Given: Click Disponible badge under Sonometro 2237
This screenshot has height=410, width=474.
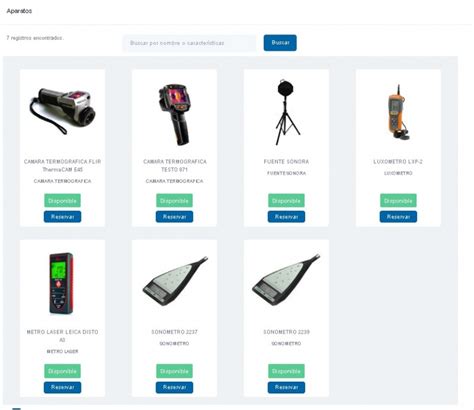Looking at the screenshot, I should point(174,371).
